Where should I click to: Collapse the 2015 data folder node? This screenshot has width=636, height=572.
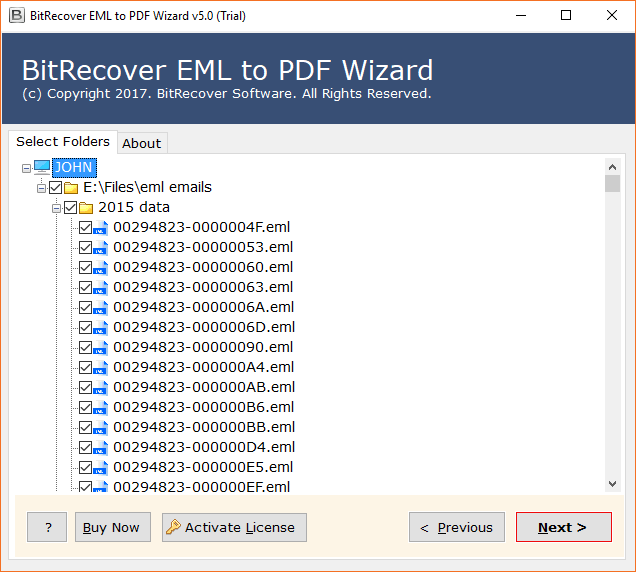[x=56, y=209]
